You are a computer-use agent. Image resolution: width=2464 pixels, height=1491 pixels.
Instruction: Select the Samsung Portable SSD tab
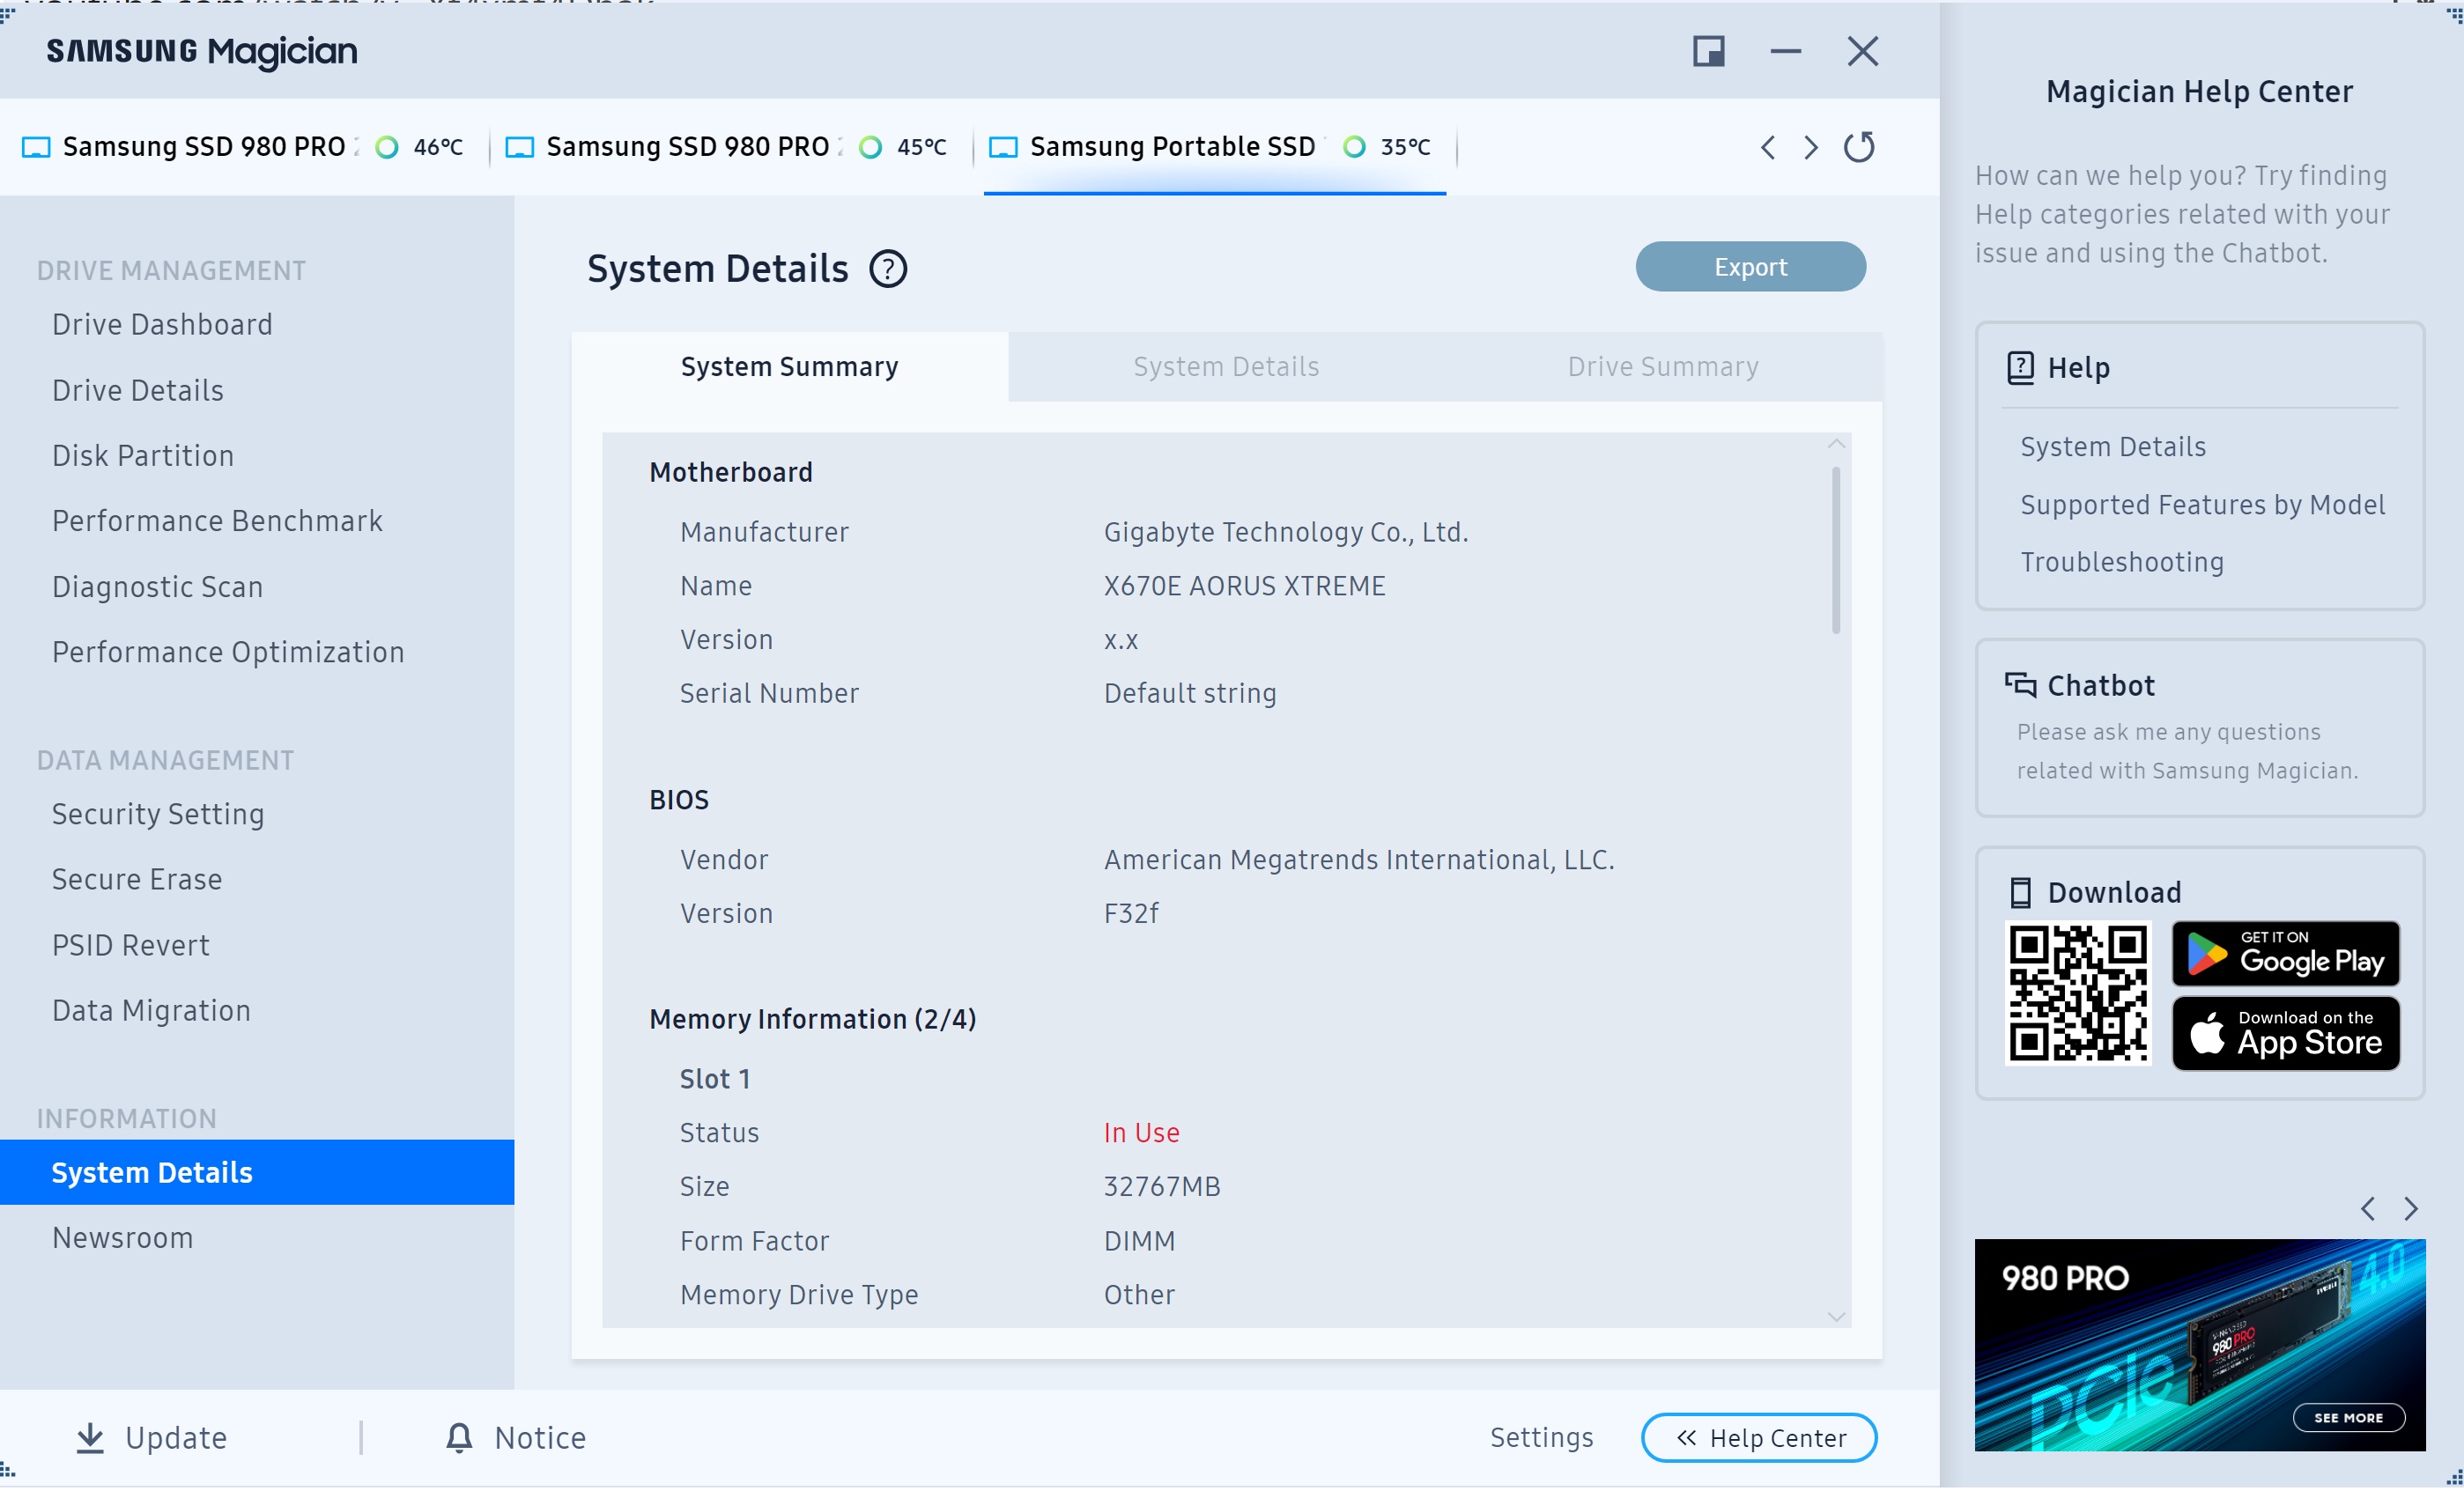click(1214, 148)
